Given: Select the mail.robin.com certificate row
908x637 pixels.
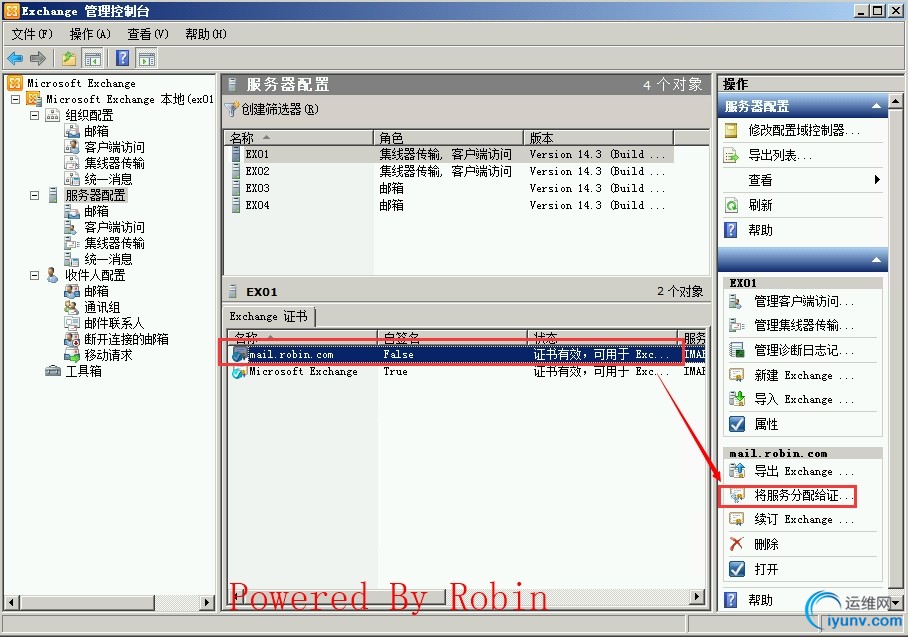Looking at the screenshot, I should (467, 354).
